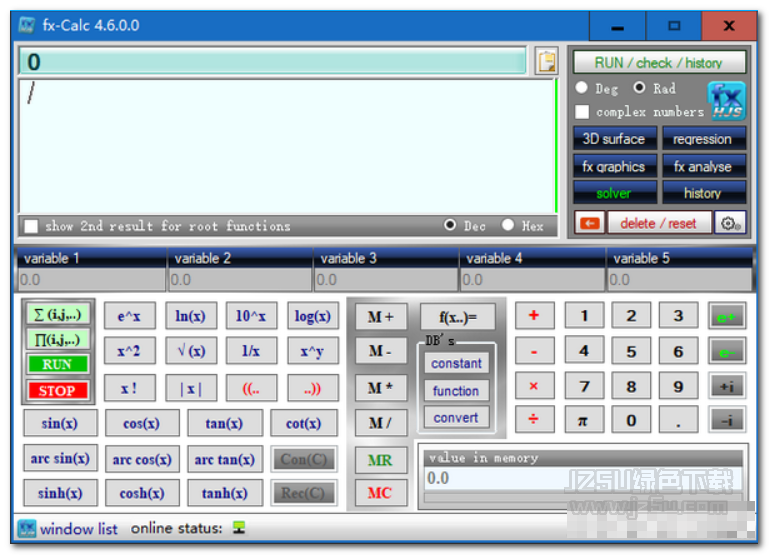Insert opening brackets ((.. key
769x555 pixels.
[x=251, y=388]
